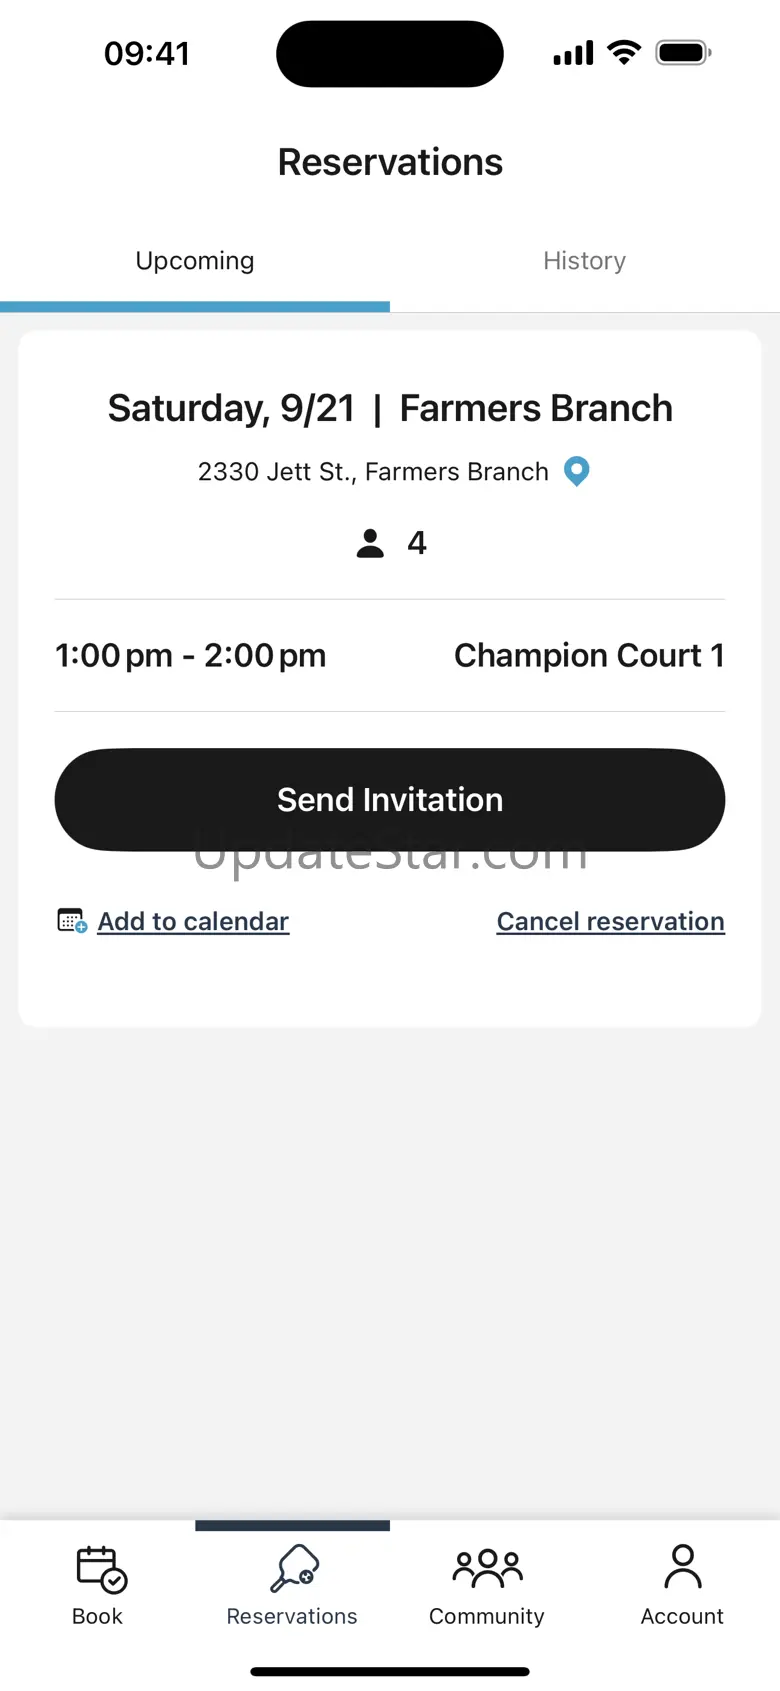Open the Account profile icon
780x1691 pixels.
click(x=683, y=1567)
